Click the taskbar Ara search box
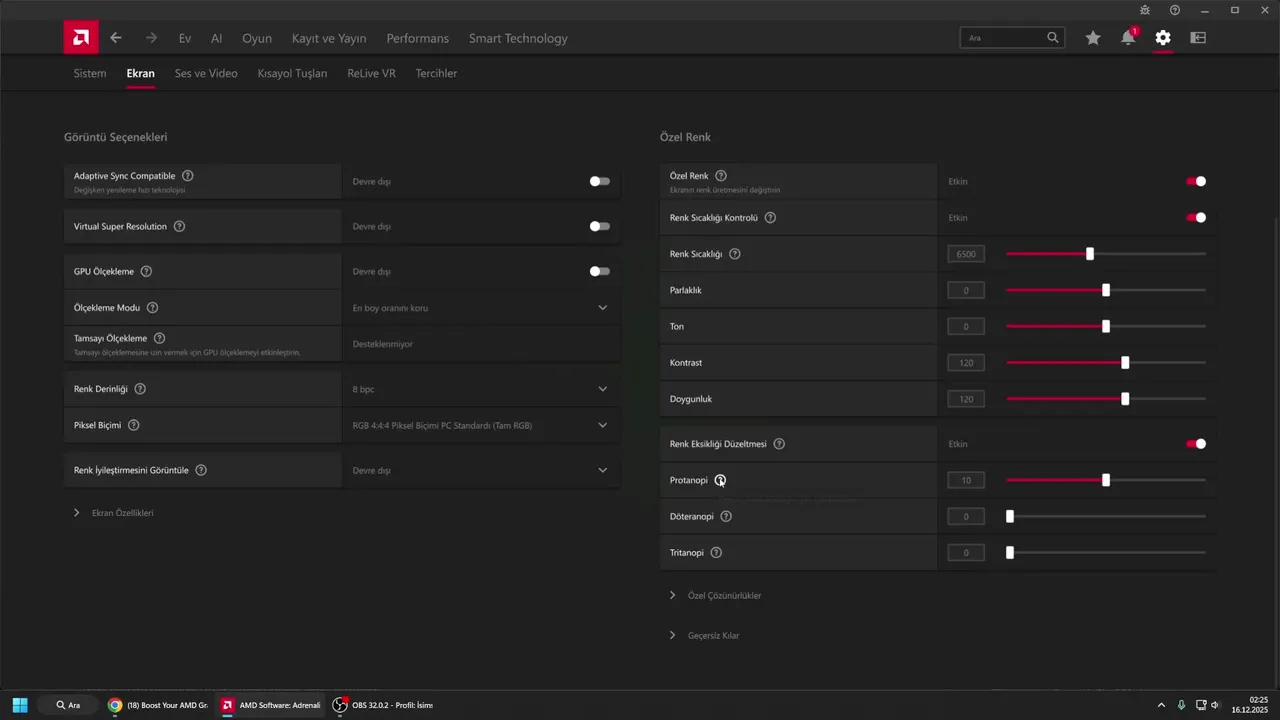Viewport: 1280px width, 720px height. coord(68,705)
